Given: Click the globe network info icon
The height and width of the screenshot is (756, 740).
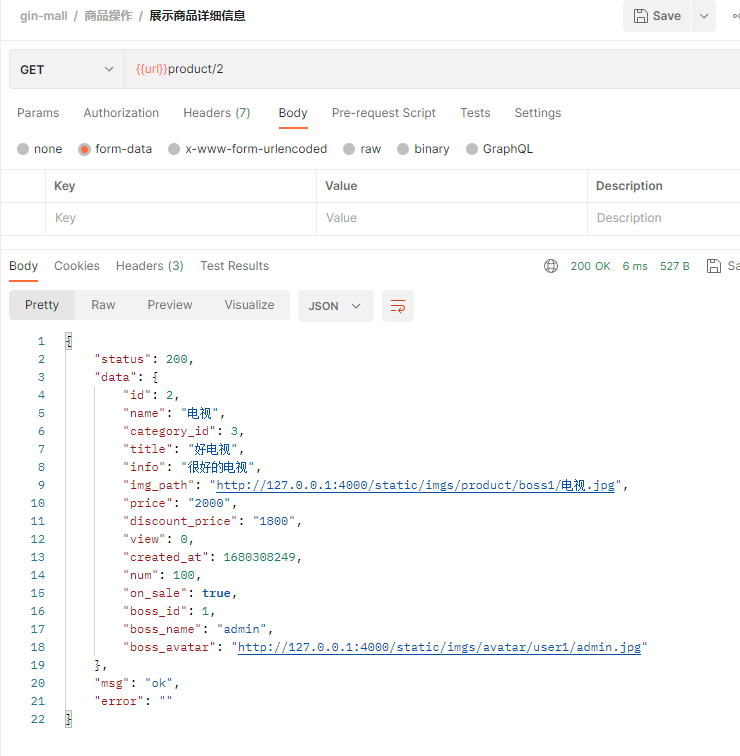Looking at the screenshot, I should tap(551, 266).
